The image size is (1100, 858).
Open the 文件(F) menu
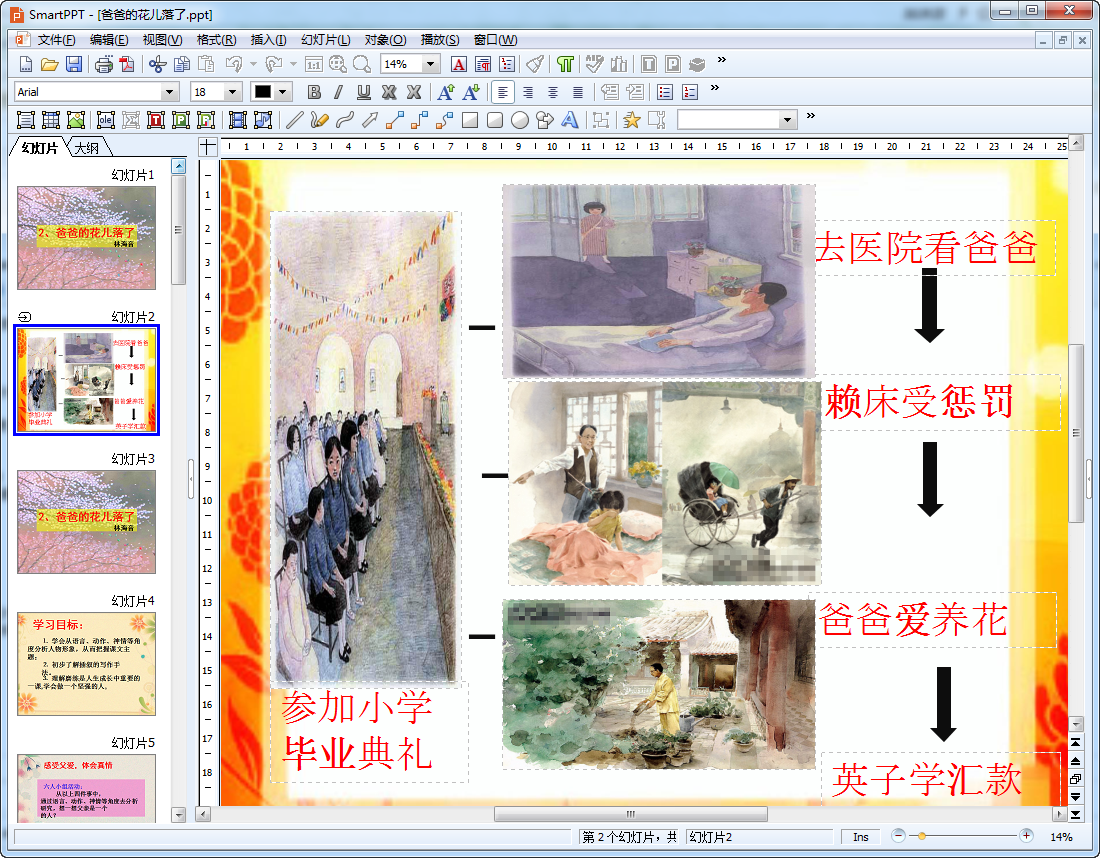click(55, 40)
